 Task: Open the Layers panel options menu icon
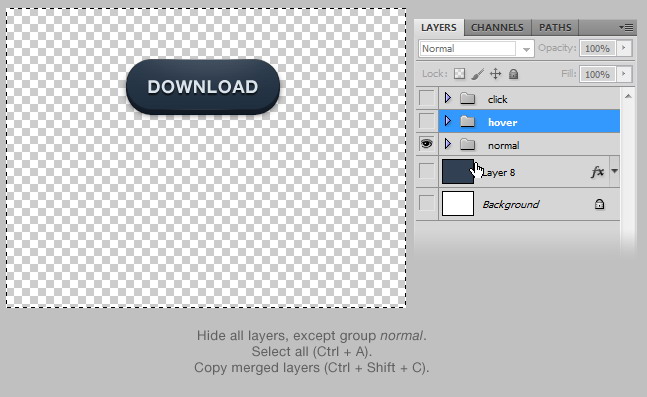point(626,28)
